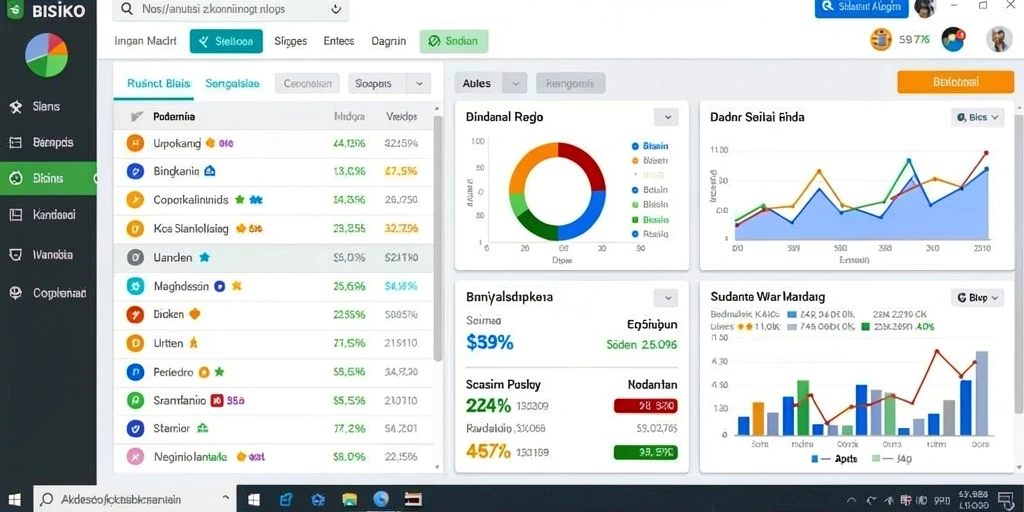Expand the Bindanal Rego chart dropdown

point(667,118)
